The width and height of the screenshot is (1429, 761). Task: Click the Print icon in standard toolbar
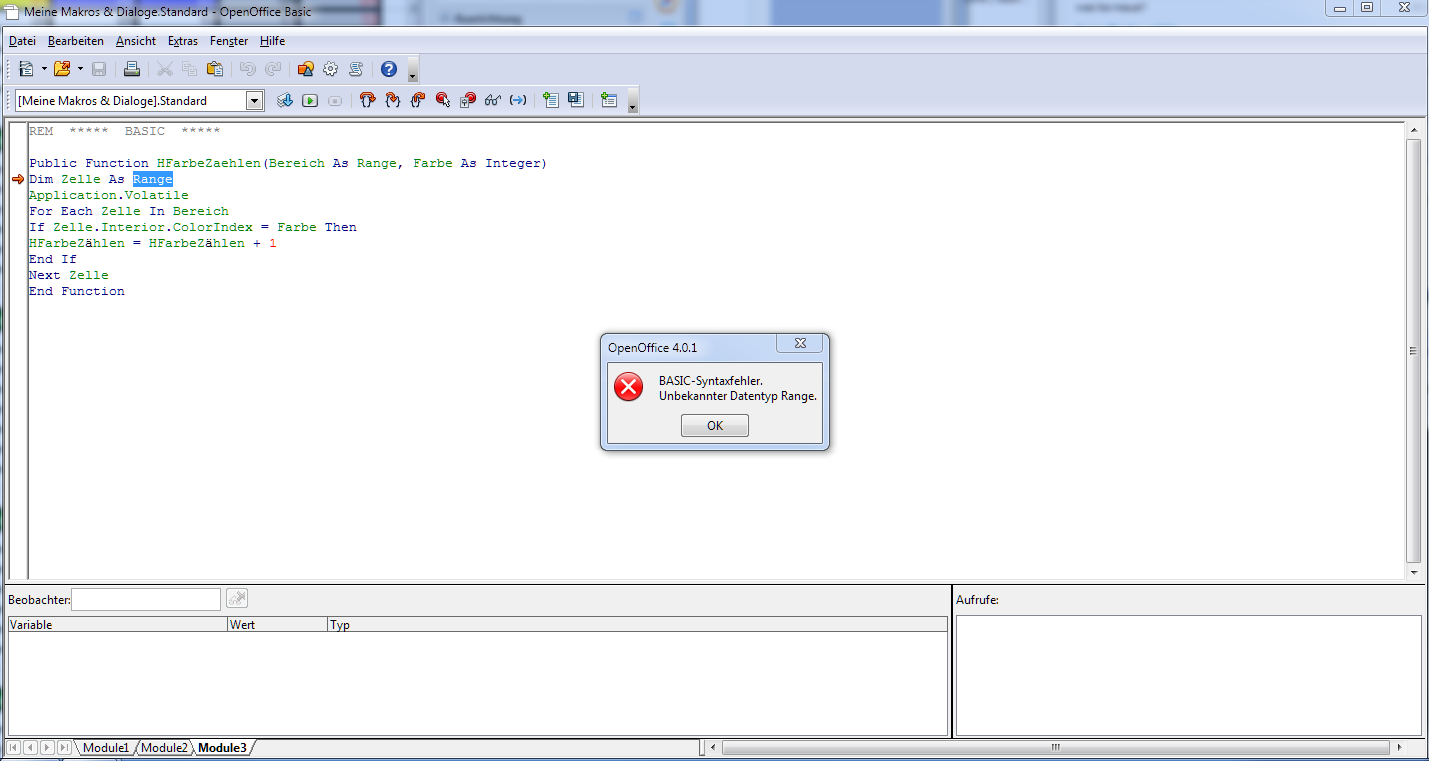pyautogui.click(x=131, y=69)
